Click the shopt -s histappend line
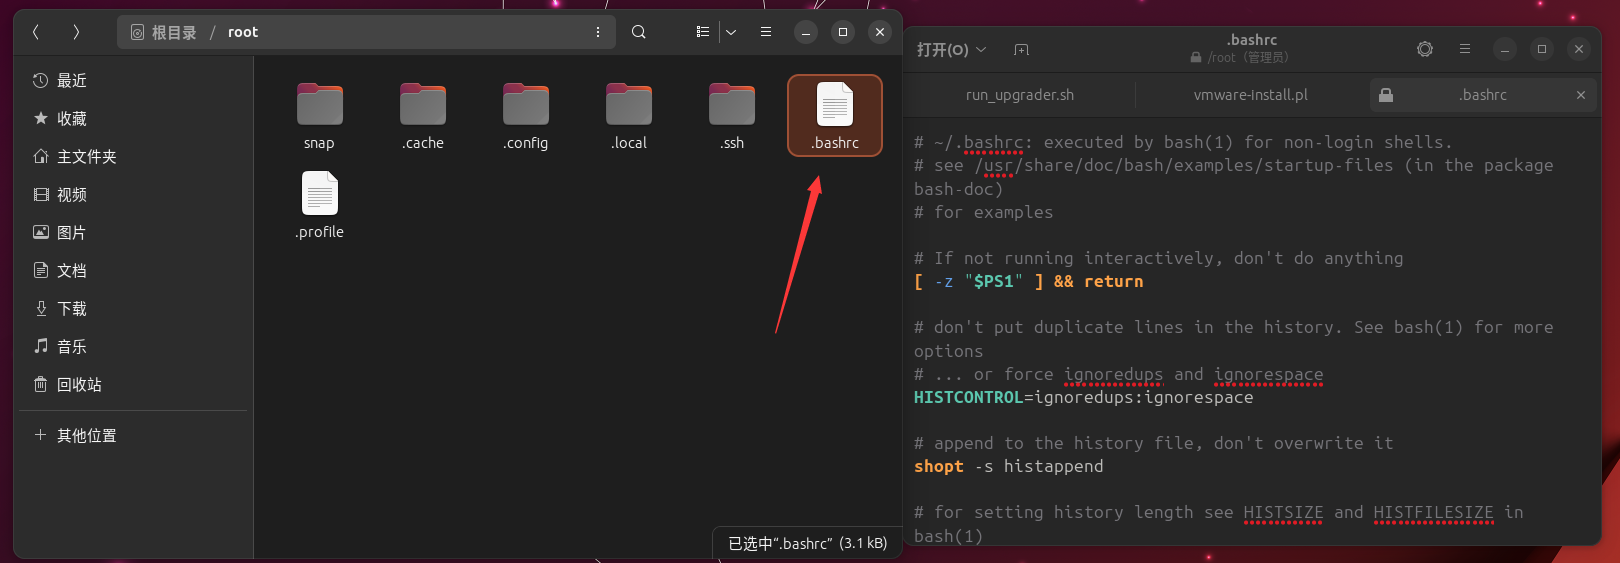Screen dimensions: 1620x563 click(1008, 466)
